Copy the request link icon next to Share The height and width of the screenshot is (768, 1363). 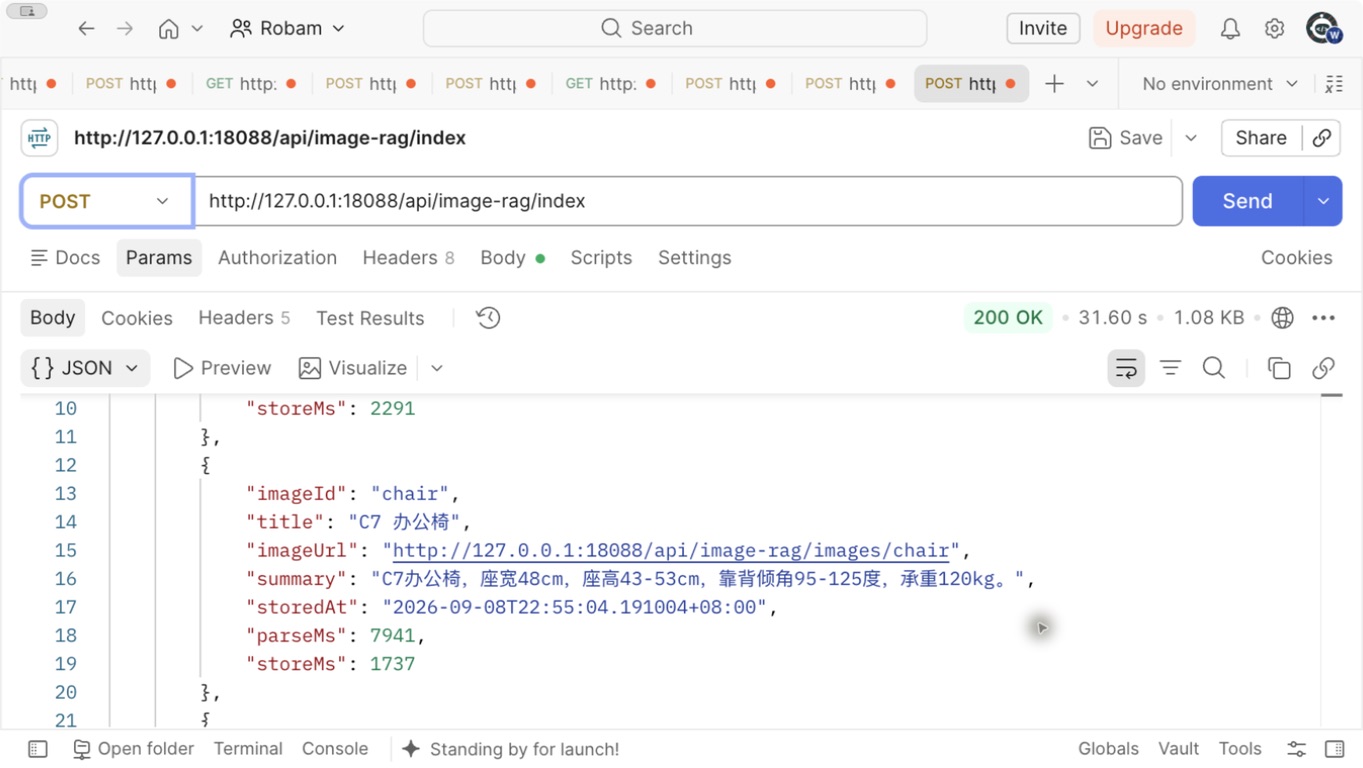[1322, 138]
